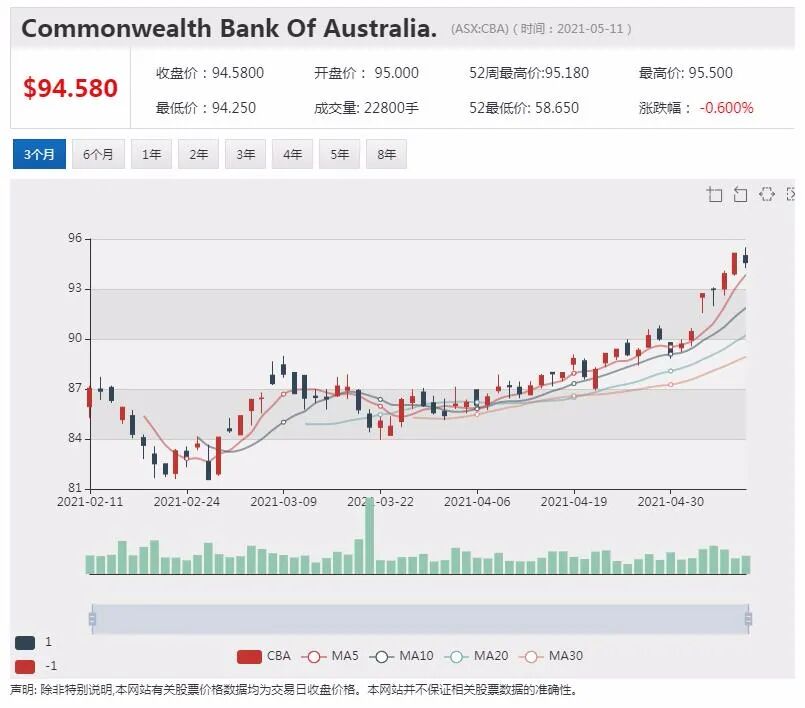Toggle the MA5 line in legend

330,656
